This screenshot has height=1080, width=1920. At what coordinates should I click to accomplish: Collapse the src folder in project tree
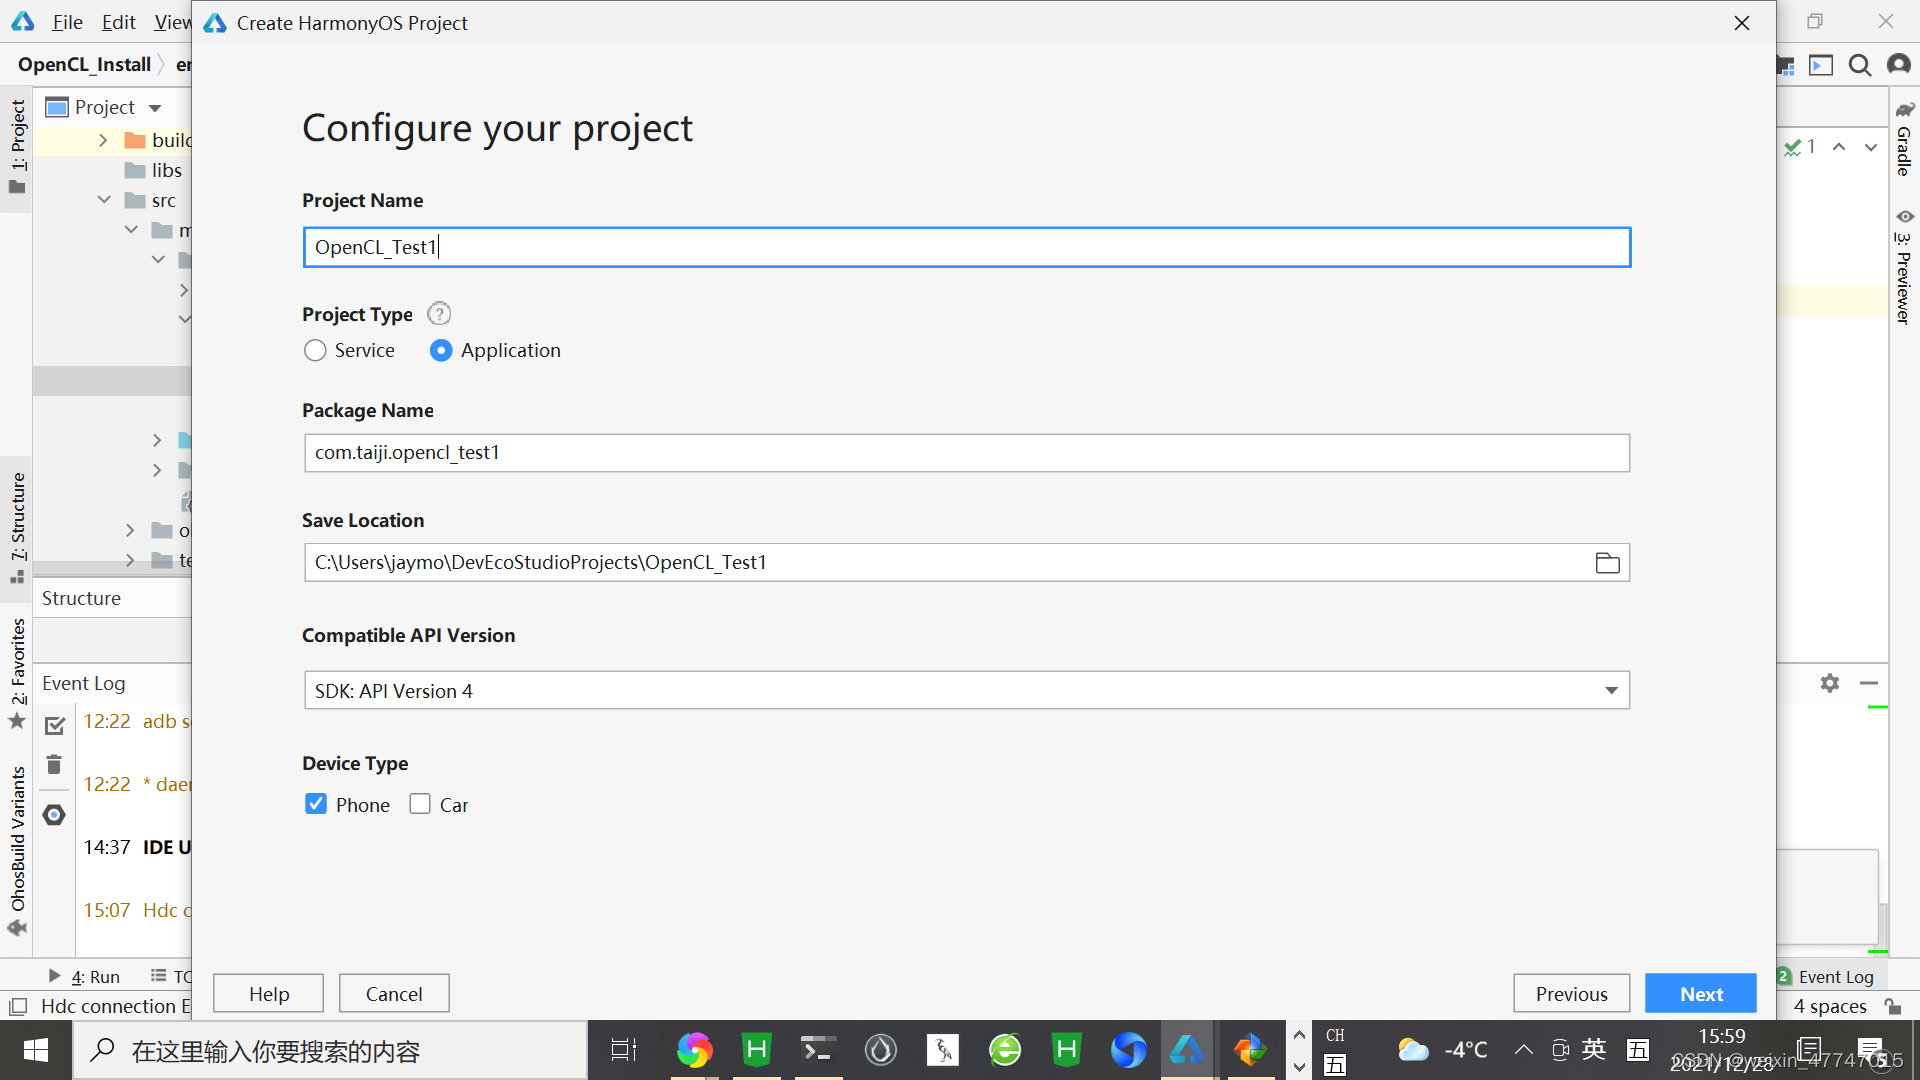pos(104,200)
